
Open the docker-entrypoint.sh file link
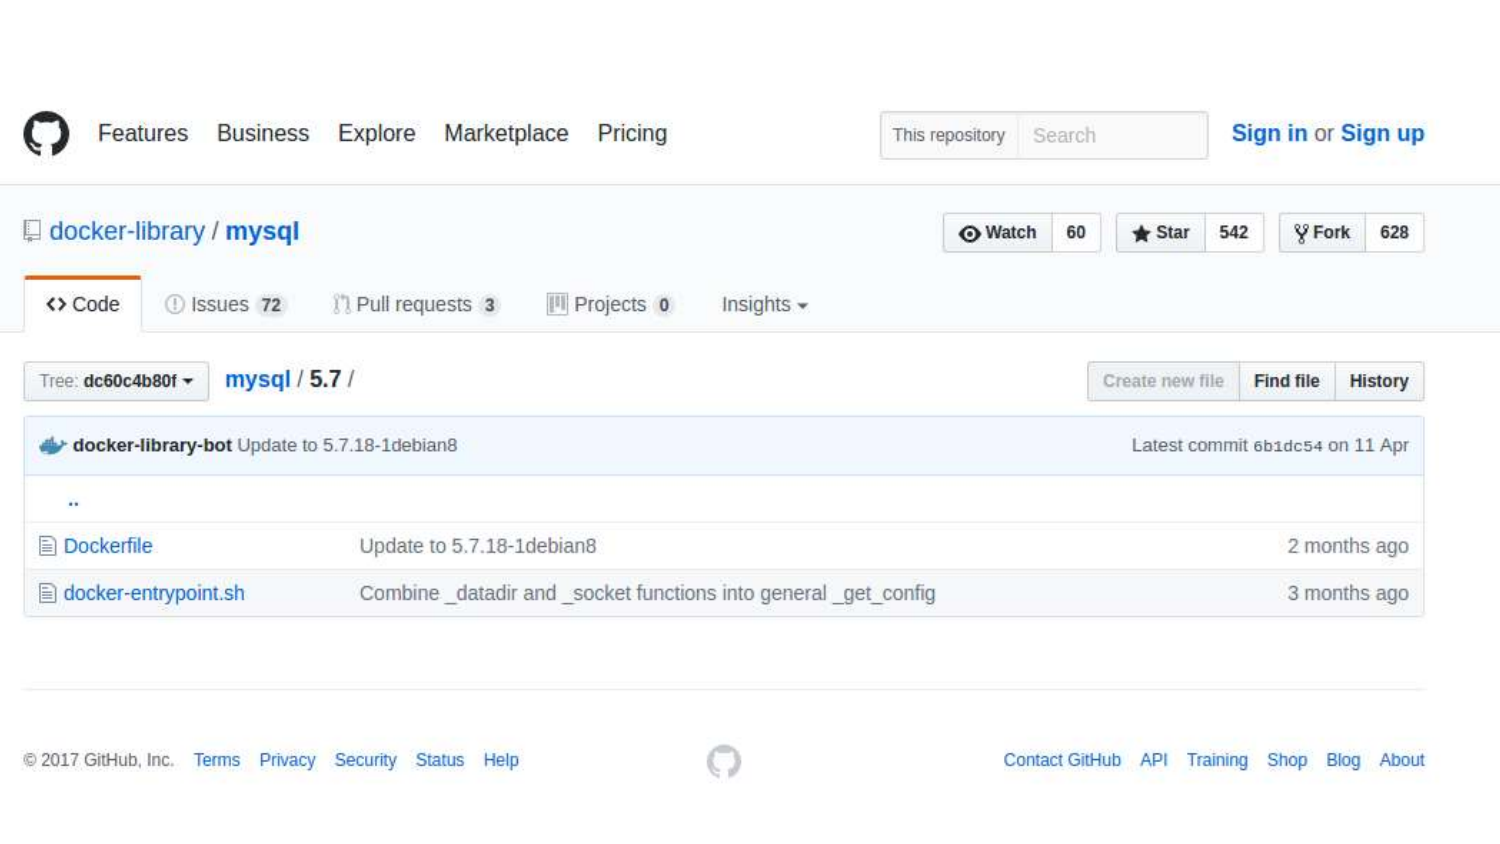click(154, 593)
